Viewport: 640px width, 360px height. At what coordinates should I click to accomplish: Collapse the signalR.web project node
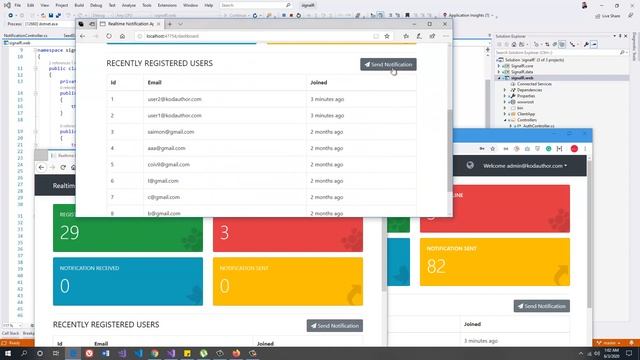pyautogui.click(x=498, y=78)
